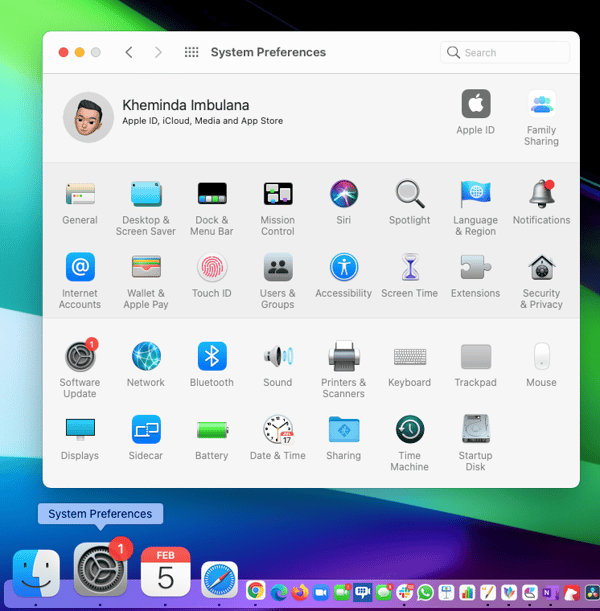Go back with the left chevron button
Image resolution: width=600 pixels, height=611 pixels.
click(129, 52)
